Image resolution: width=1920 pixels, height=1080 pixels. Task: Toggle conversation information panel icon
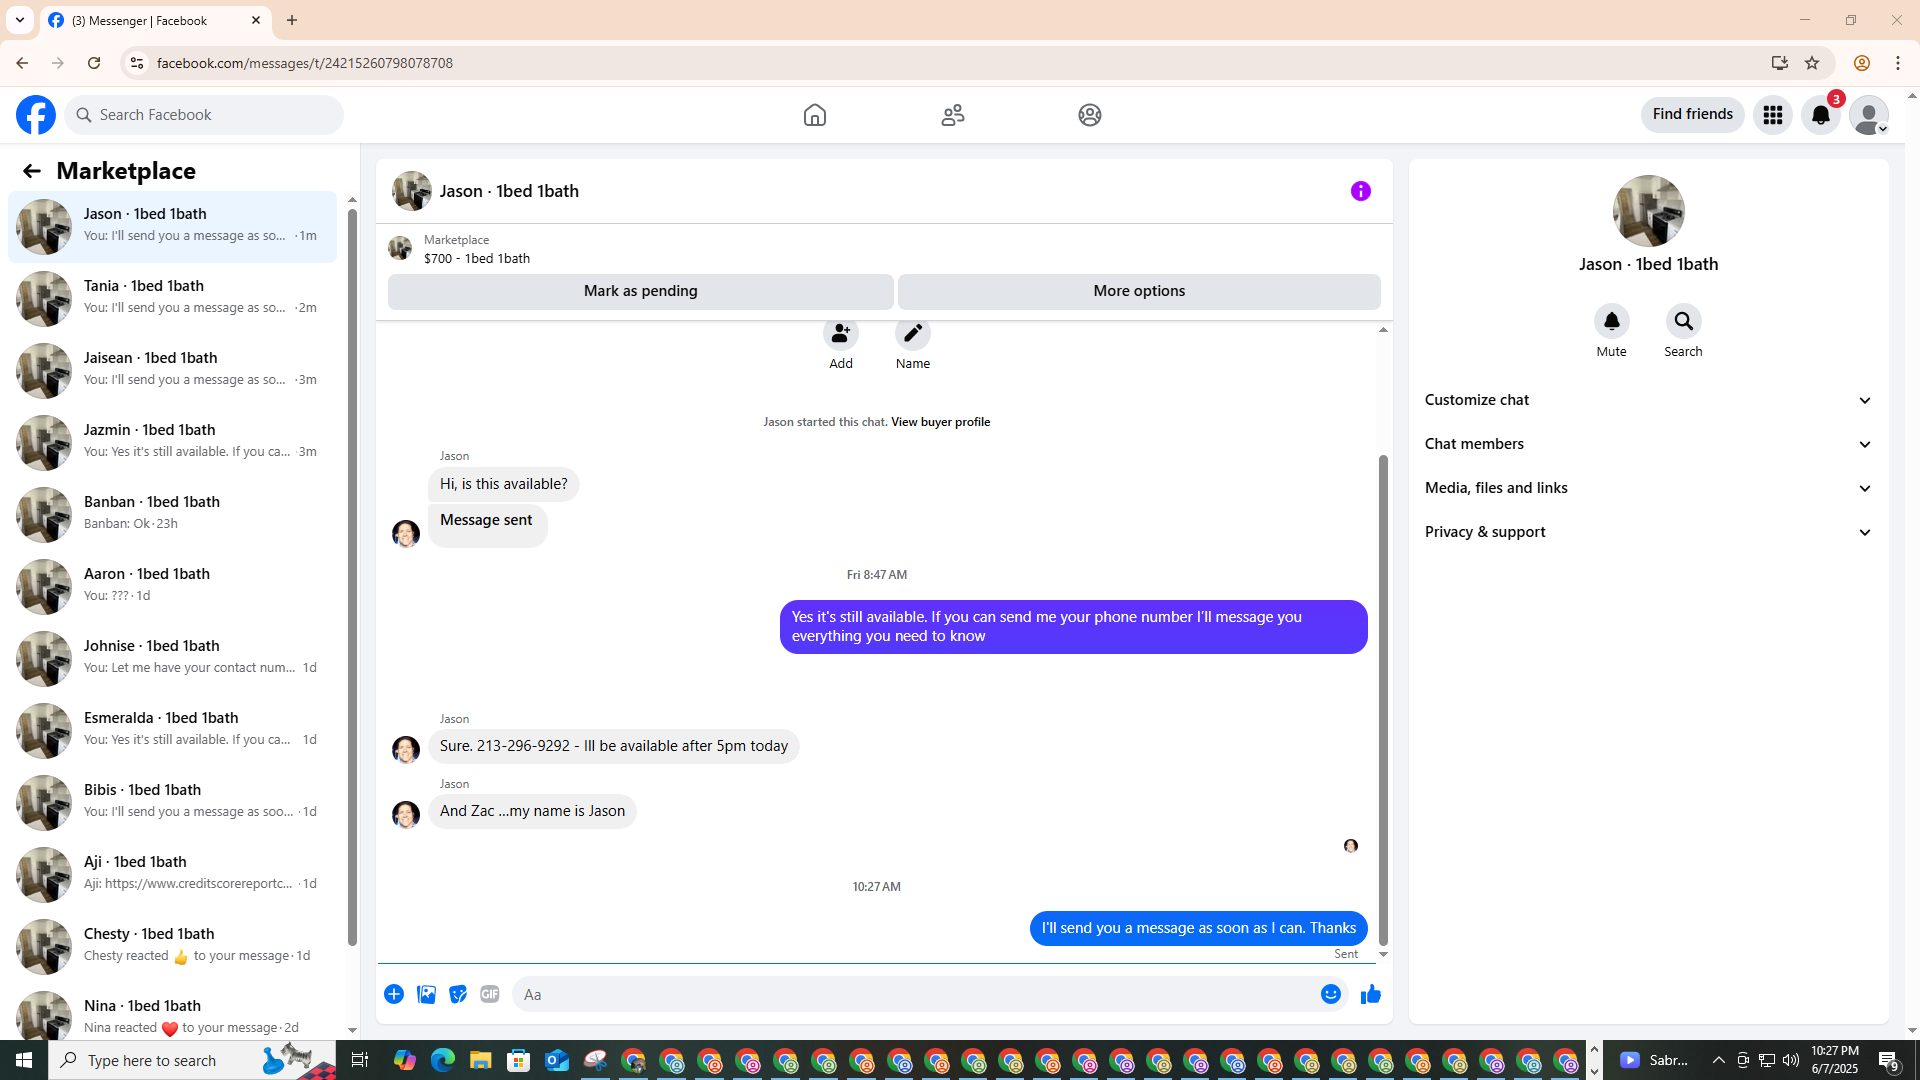tap(1360, 191)
